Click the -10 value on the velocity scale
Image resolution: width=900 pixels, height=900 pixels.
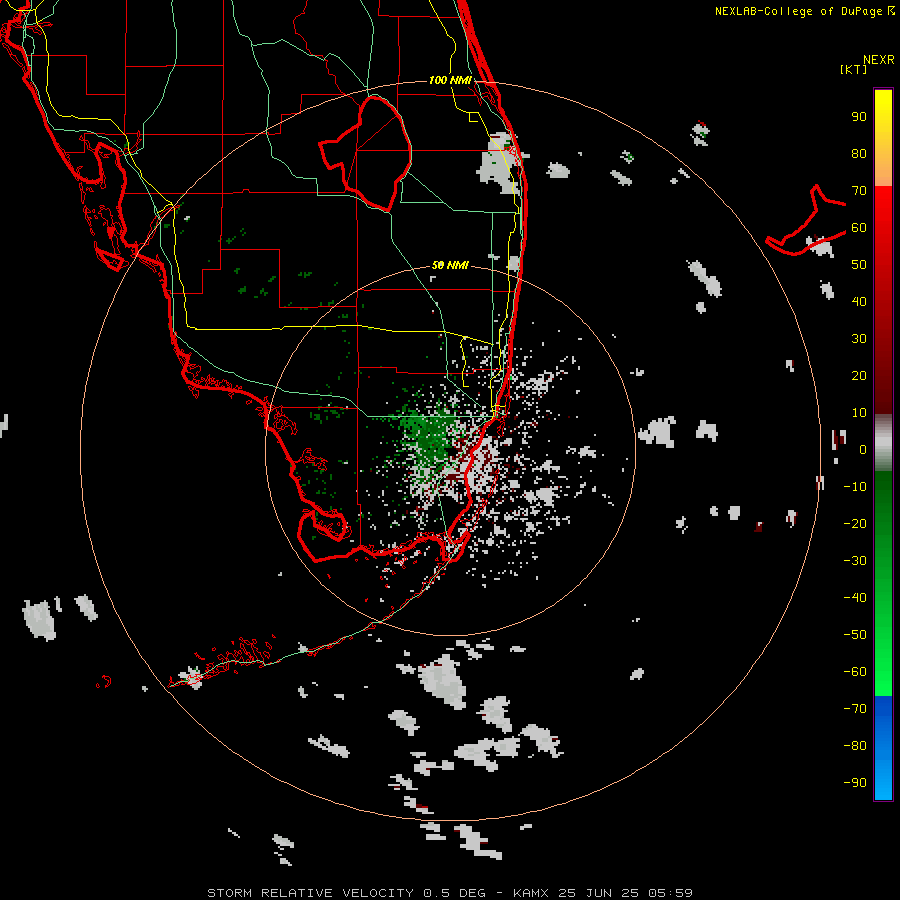tap(855, 487)
